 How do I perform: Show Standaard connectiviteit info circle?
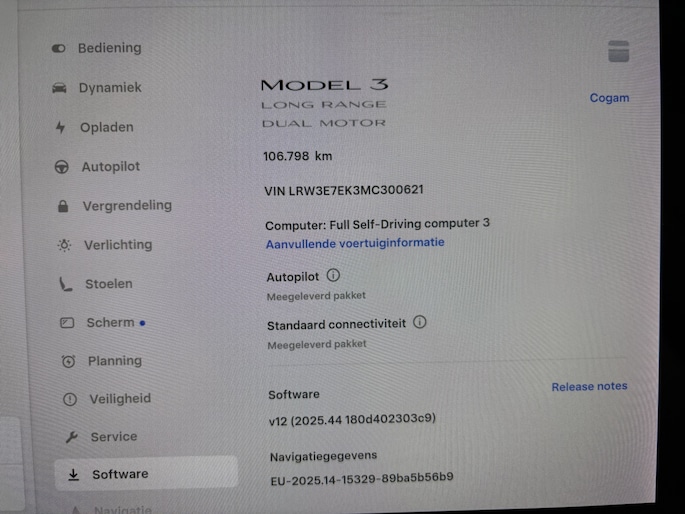tap(420, 322)
